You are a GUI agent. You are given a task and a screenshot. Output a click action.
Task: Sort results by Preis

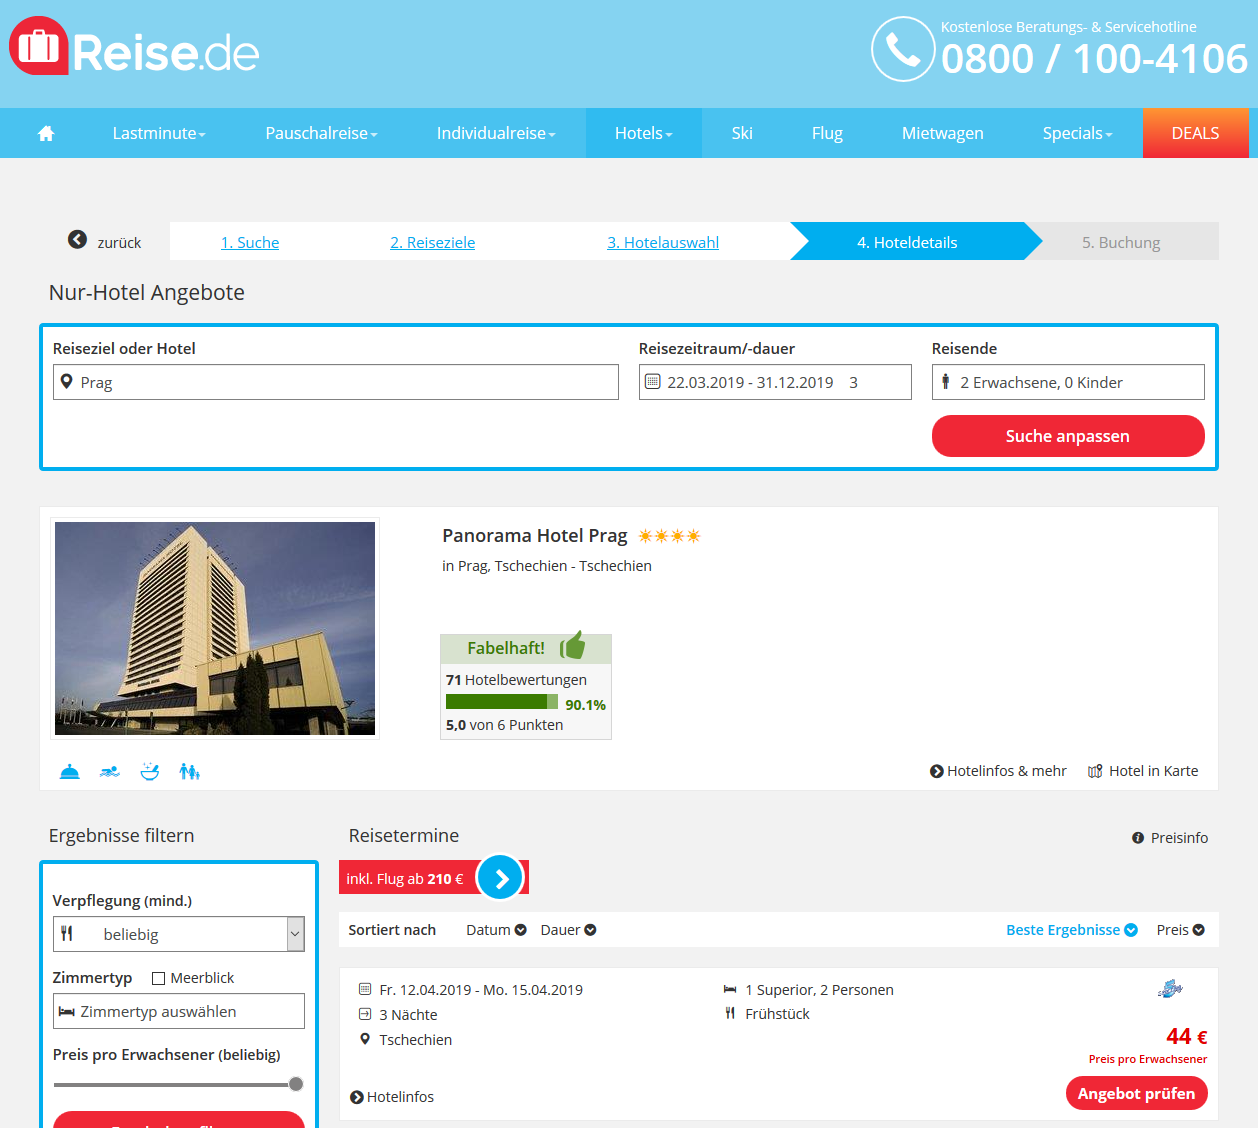(x=1180, y=930)
